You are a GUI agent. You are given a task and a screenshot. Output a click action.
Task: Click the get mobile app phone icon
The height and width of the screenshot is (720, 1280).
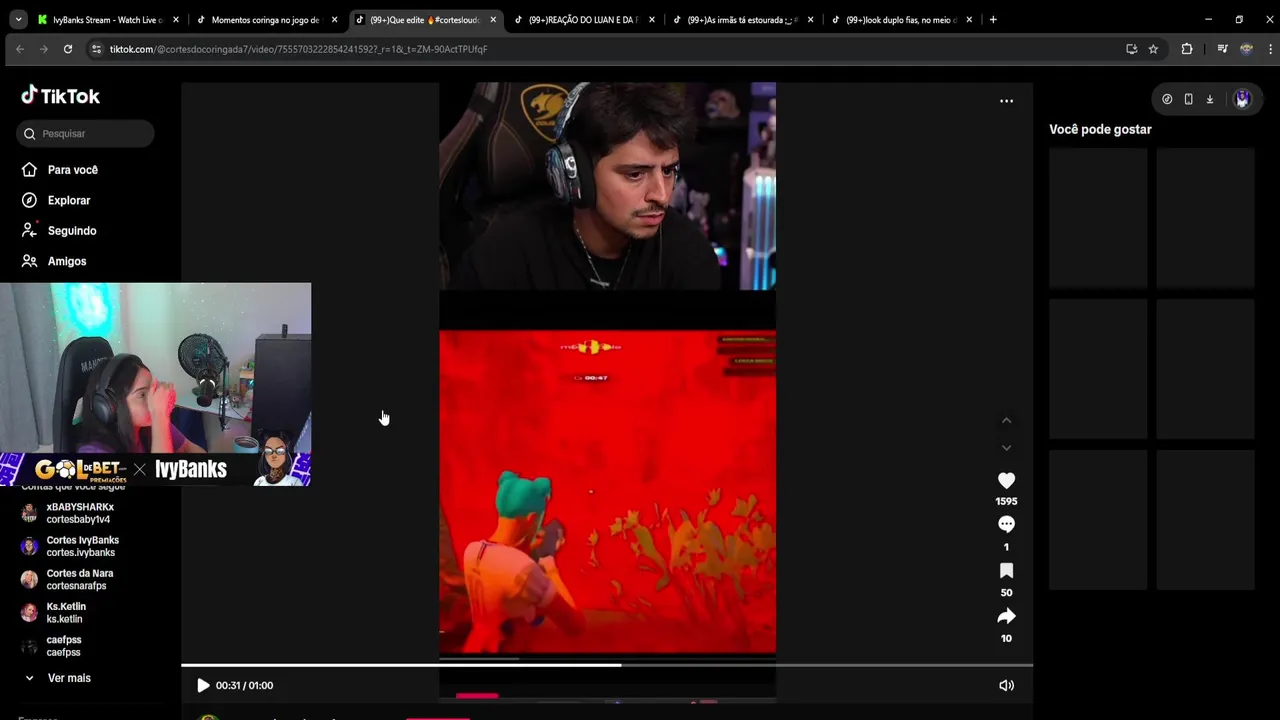[x=1188, y=99]
